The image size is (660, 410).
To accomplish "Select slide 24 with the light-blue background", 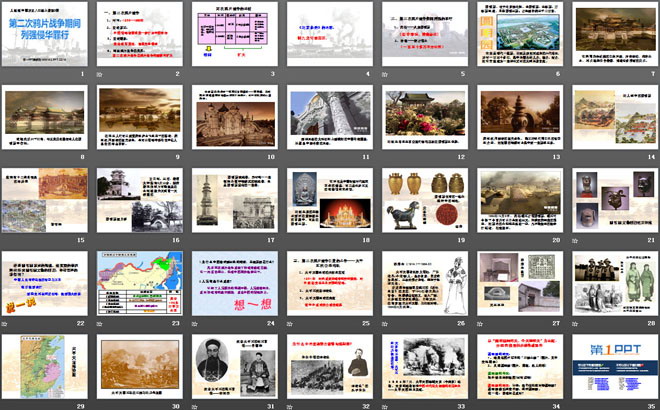I will (235, 284).
